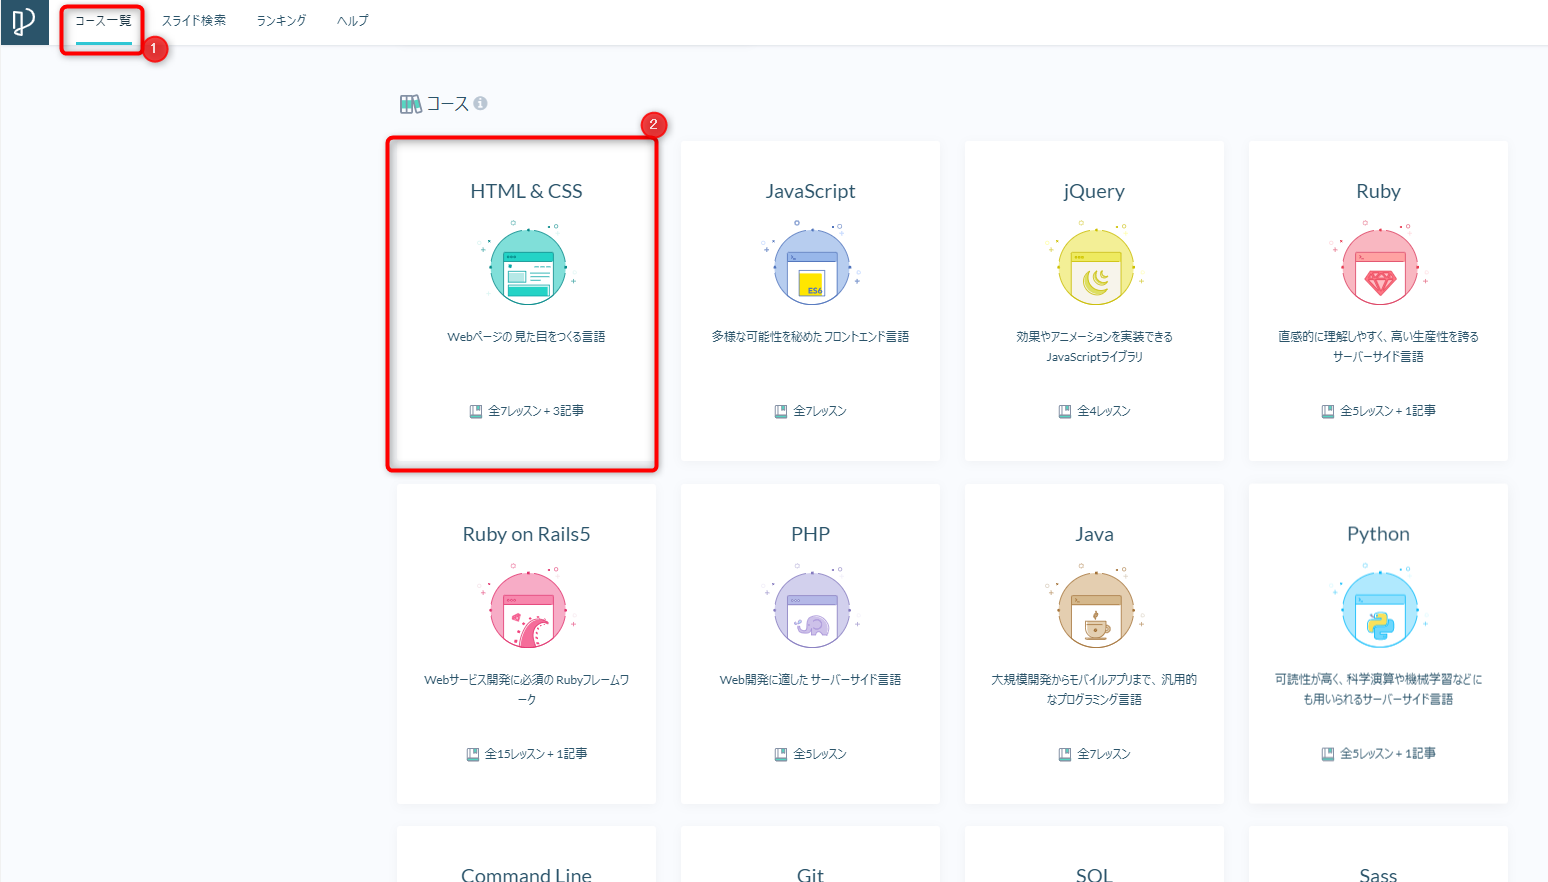
Task: Click the PHP elephant course illustration
Action: [x=811, y=609]
